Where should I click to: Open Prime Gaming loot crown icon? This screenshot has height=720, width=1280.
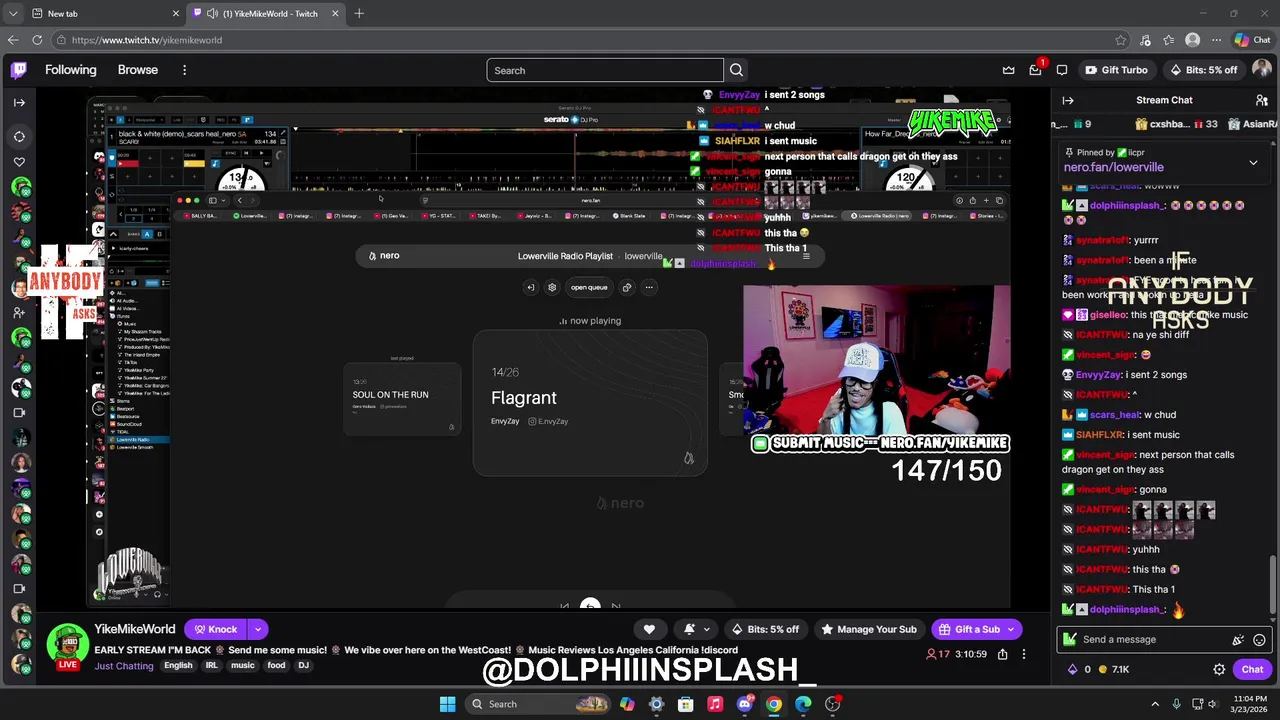(x=1008, y=70)
